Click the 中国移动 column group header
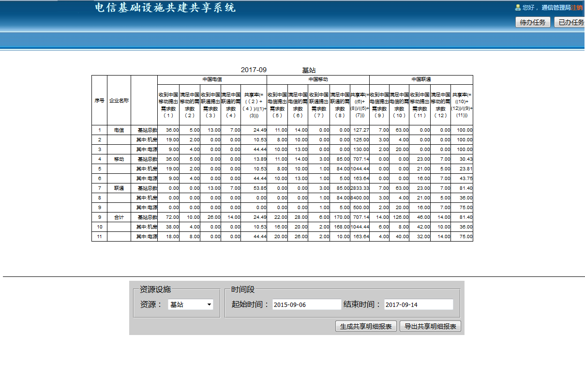This screenshot has height=366, width=585. tap(318, 79)
